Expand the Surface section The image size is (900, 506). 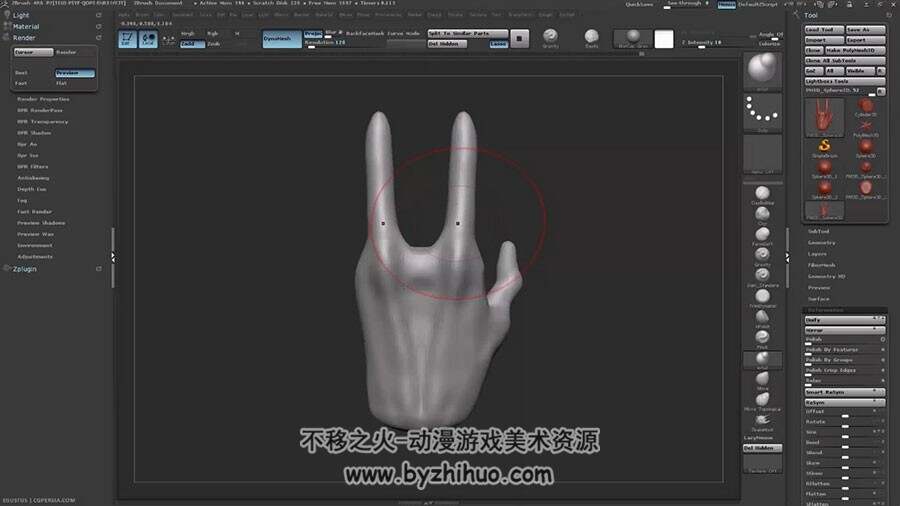818,299
